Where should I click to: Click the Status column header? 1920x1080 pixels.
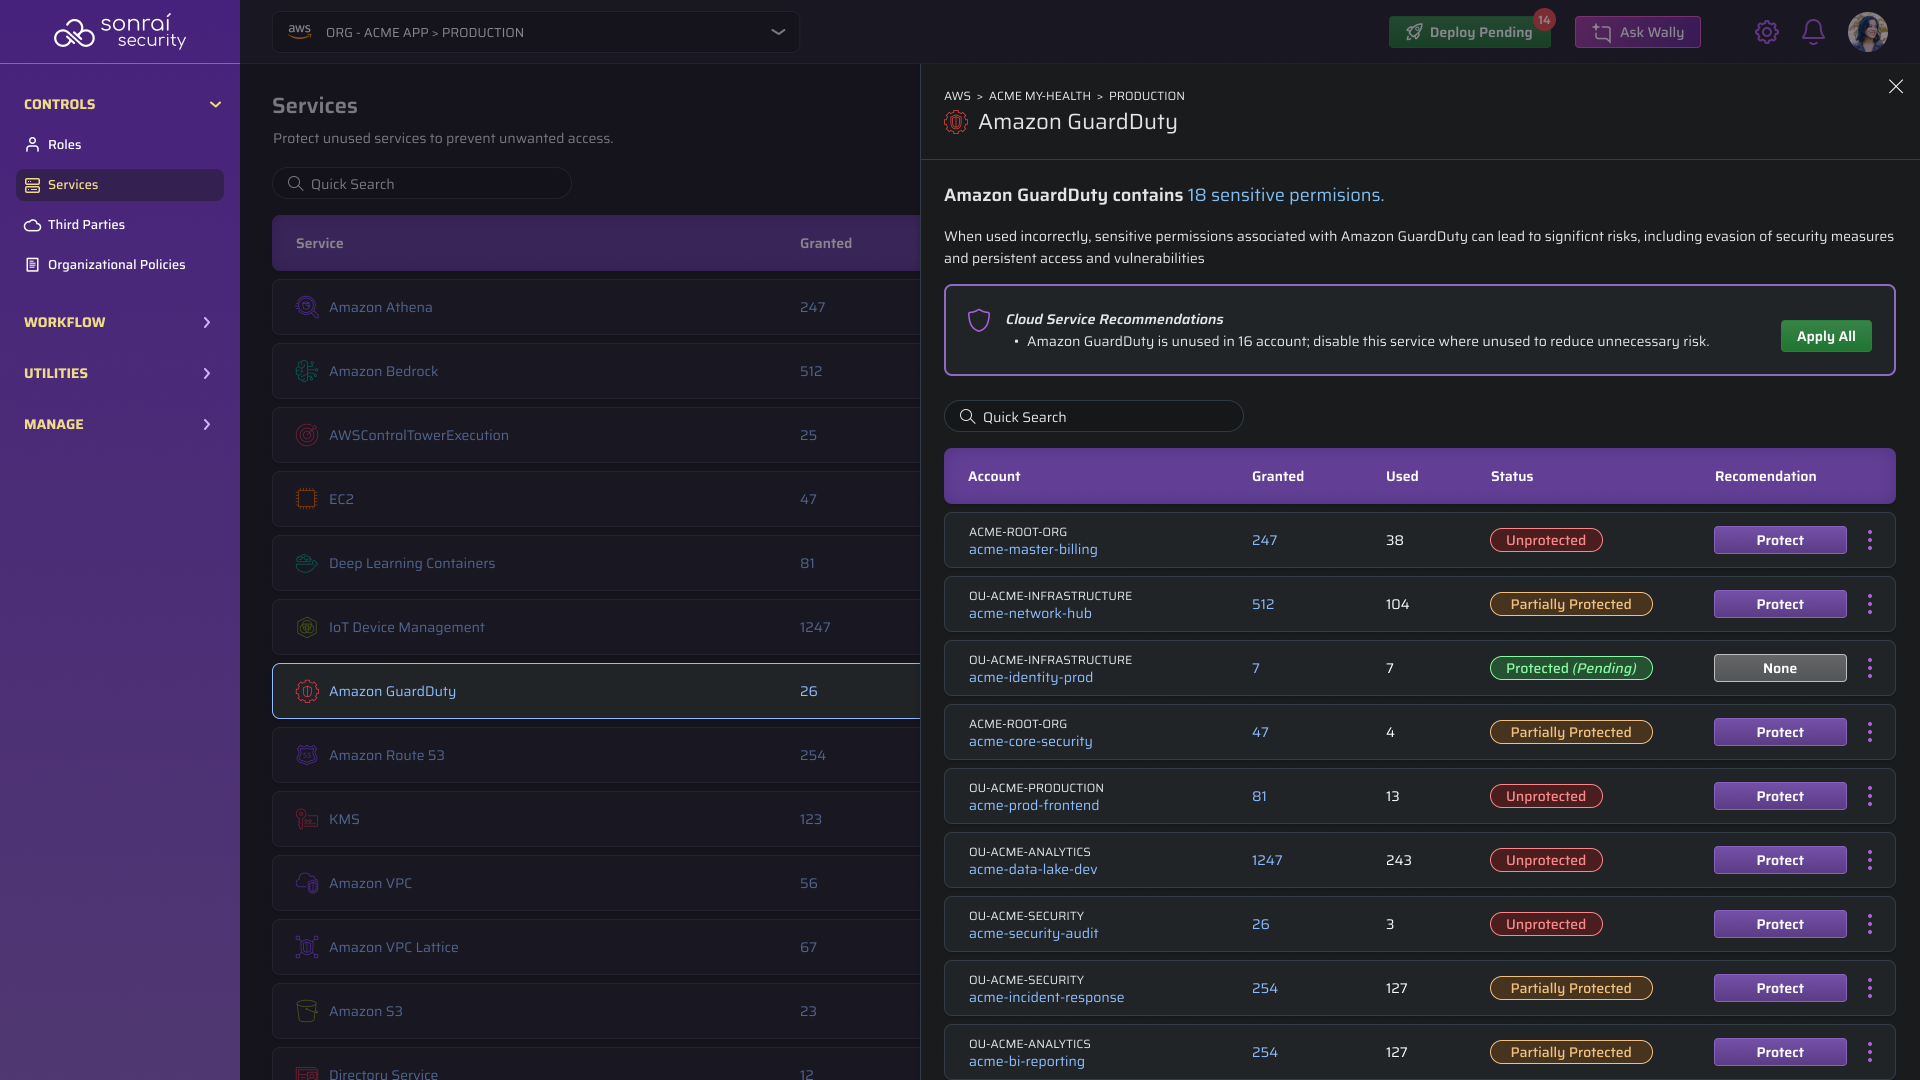point(1512,476)
